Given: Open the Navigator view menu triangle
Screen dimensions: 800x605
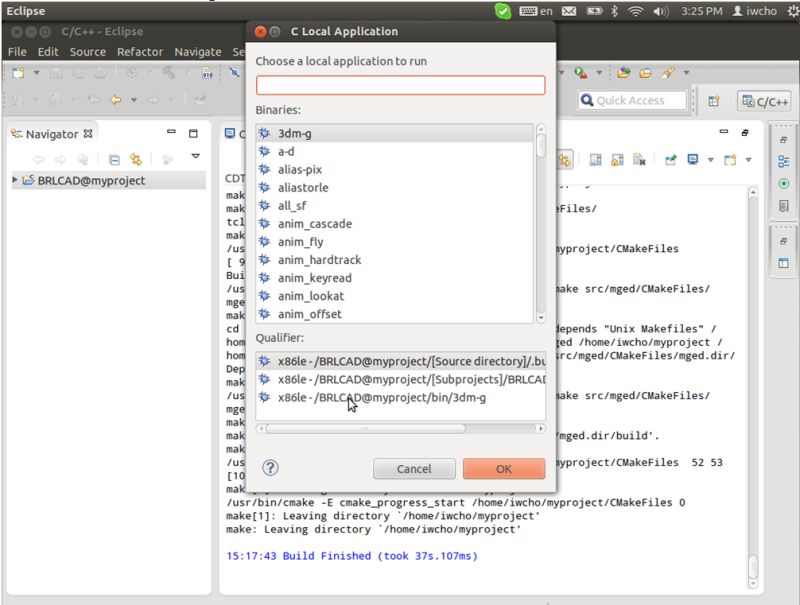Looking at the screenshot, I should click(195, 157).
